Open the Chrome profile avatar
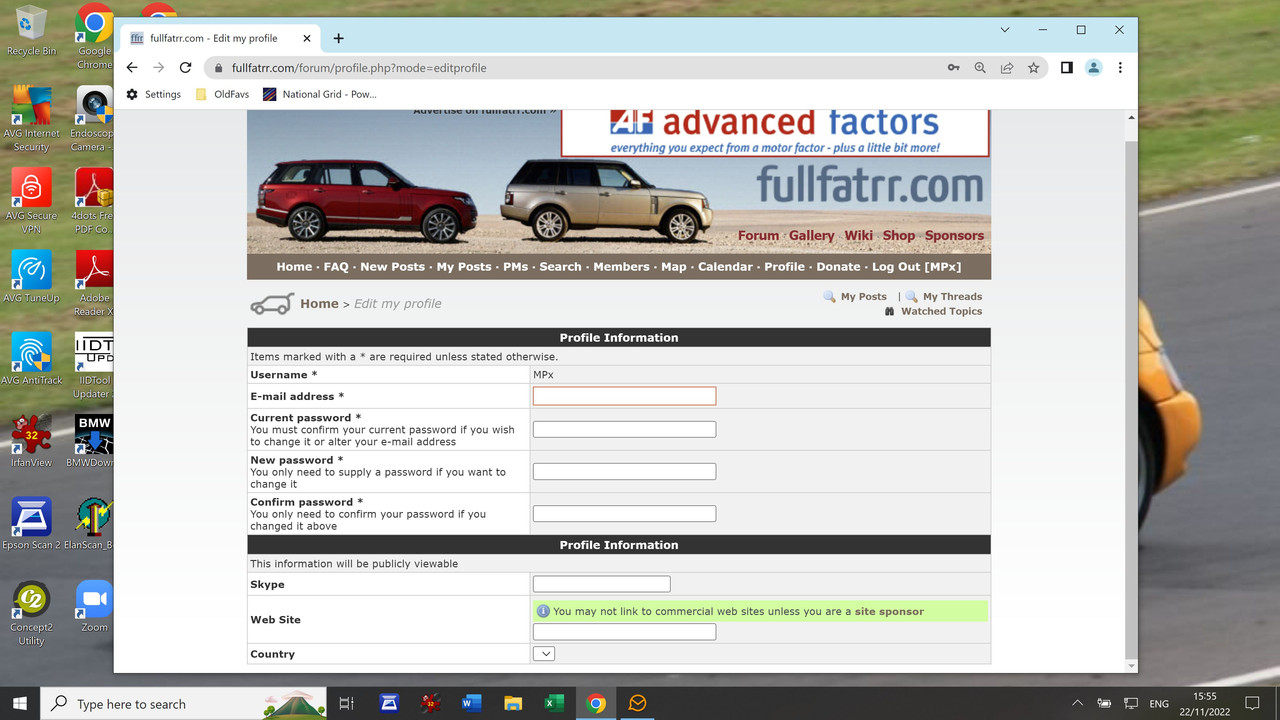Viewport: 1280px width, 720px height. (1094, 68)
